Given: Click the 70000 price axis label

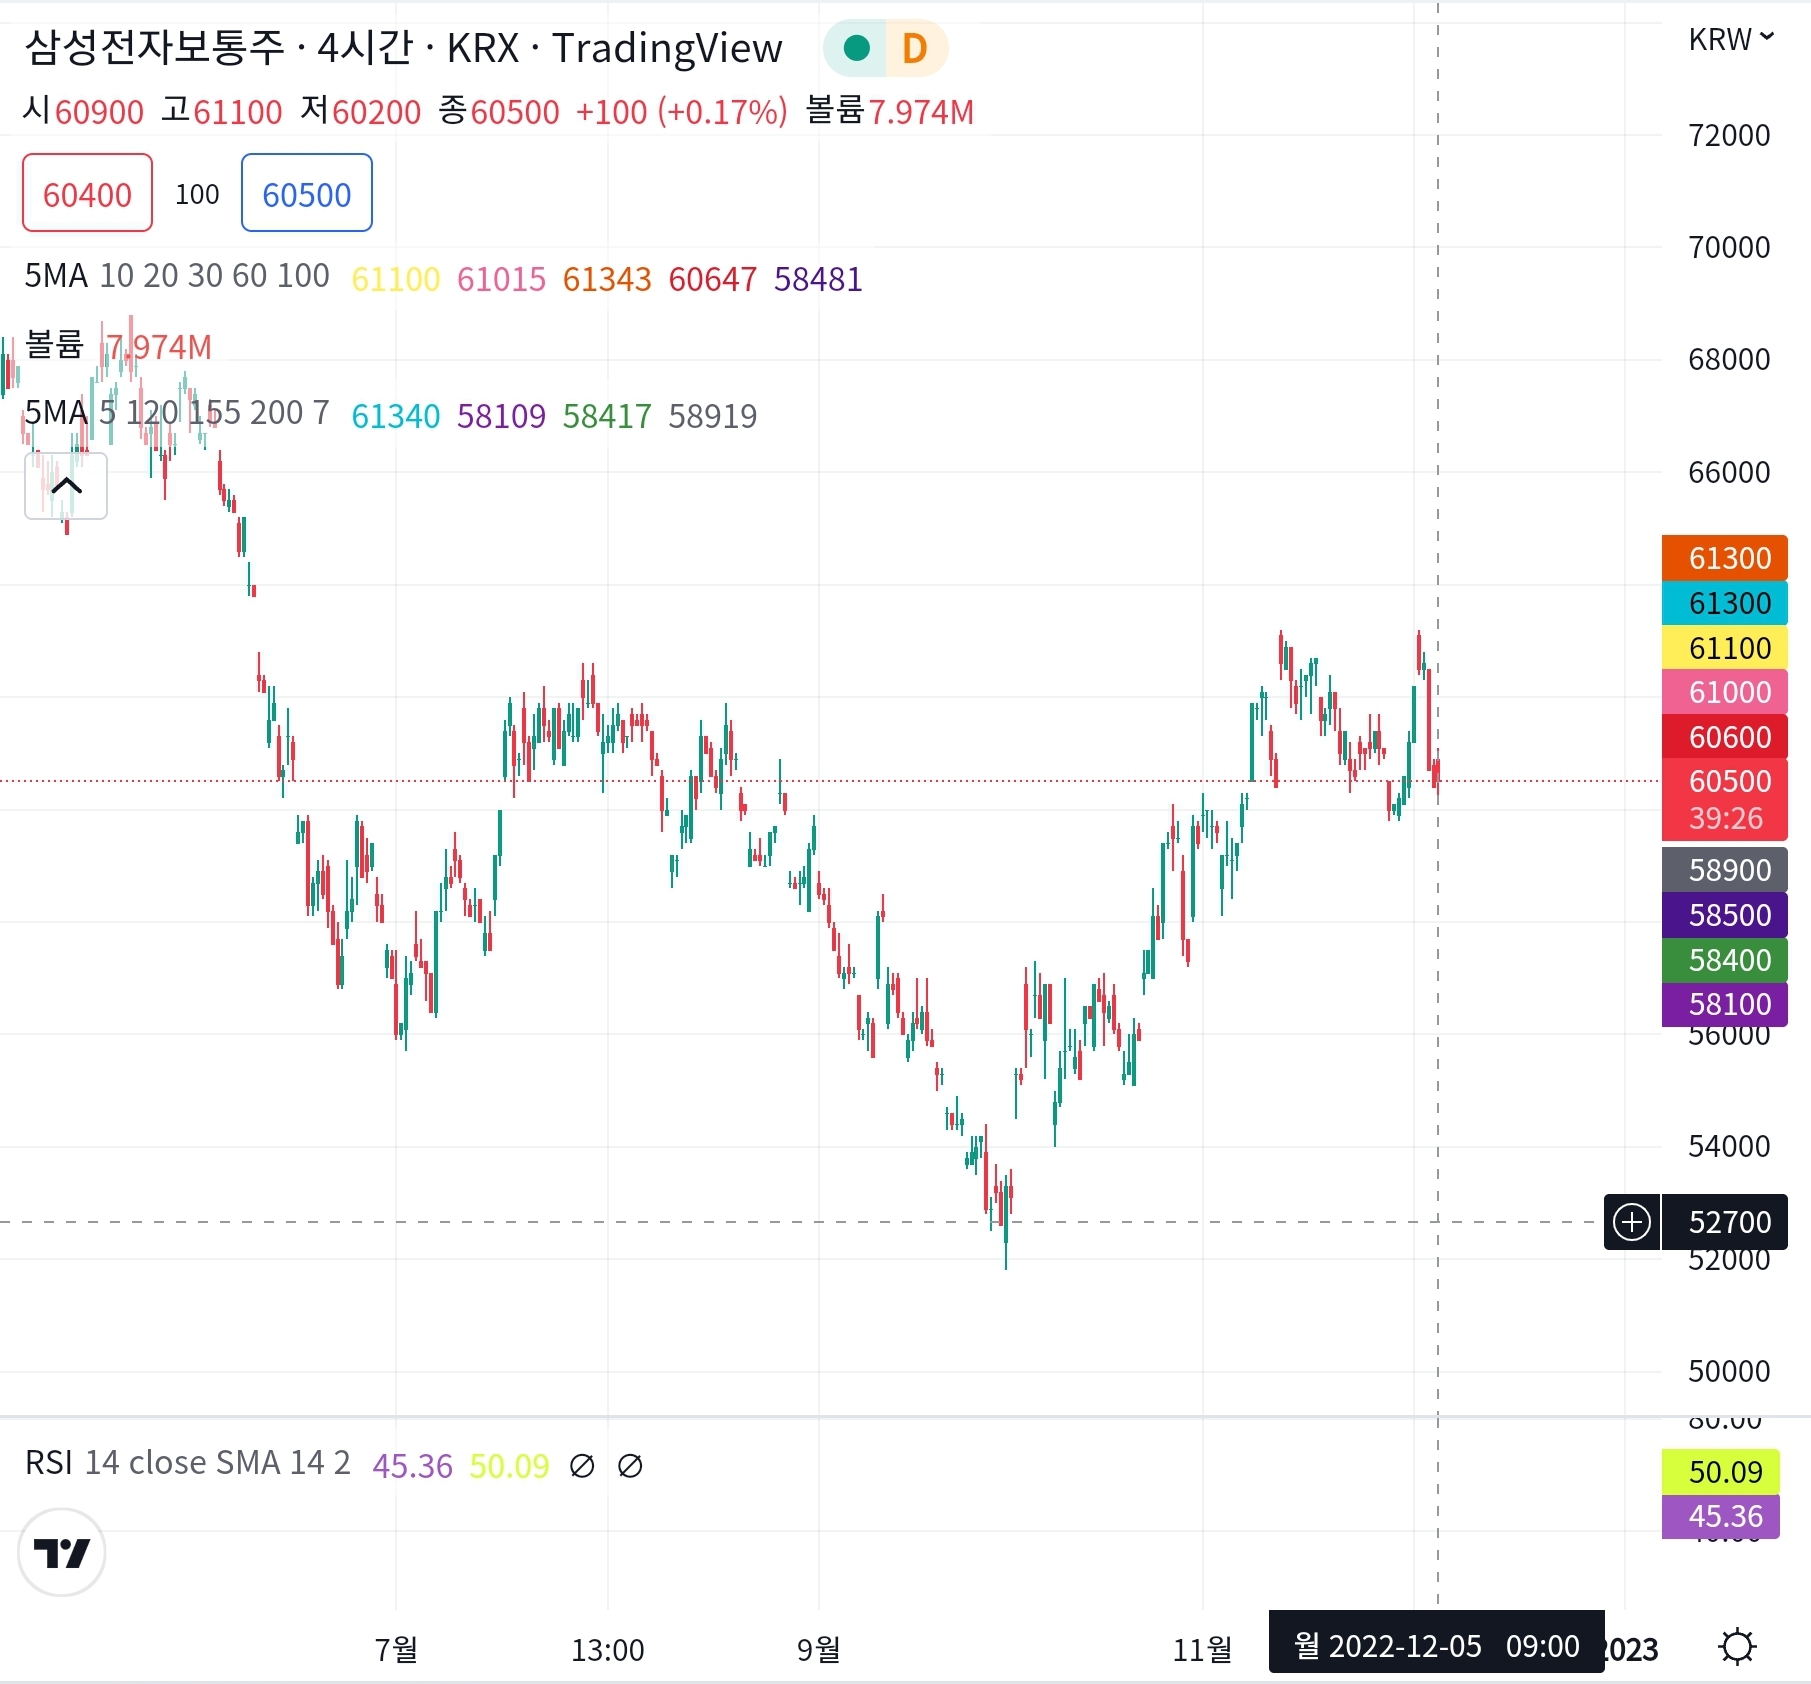Looking at the screenshot, I should [1729, 247].
